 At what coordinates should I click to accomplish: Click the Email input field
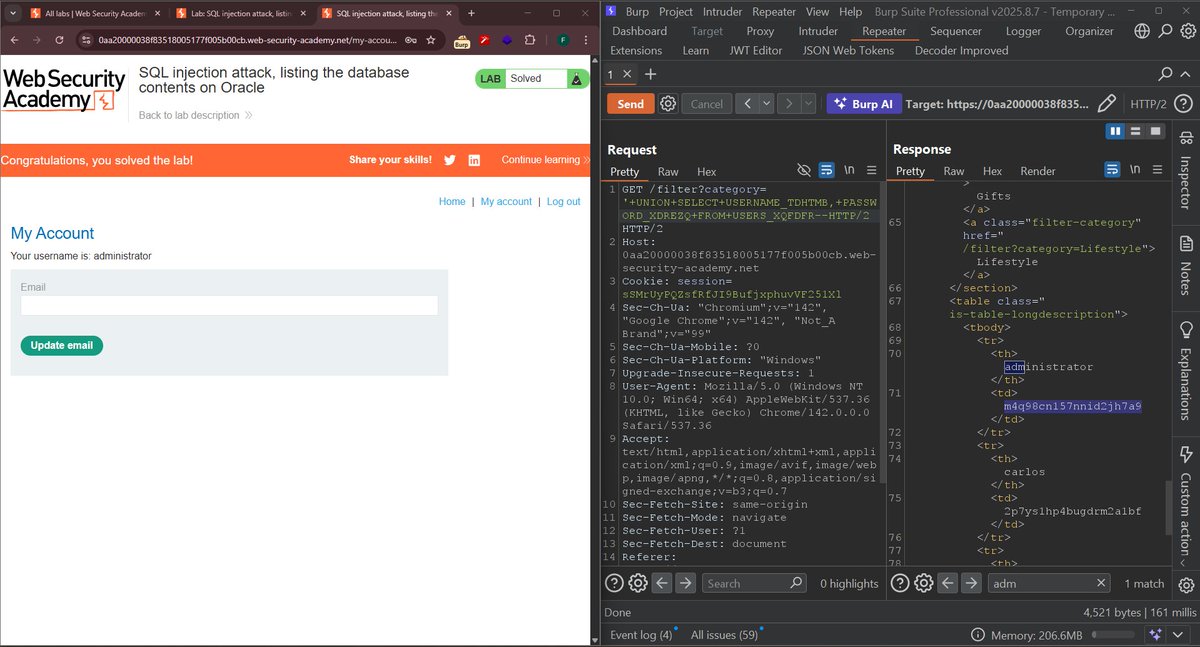[229, 306]
